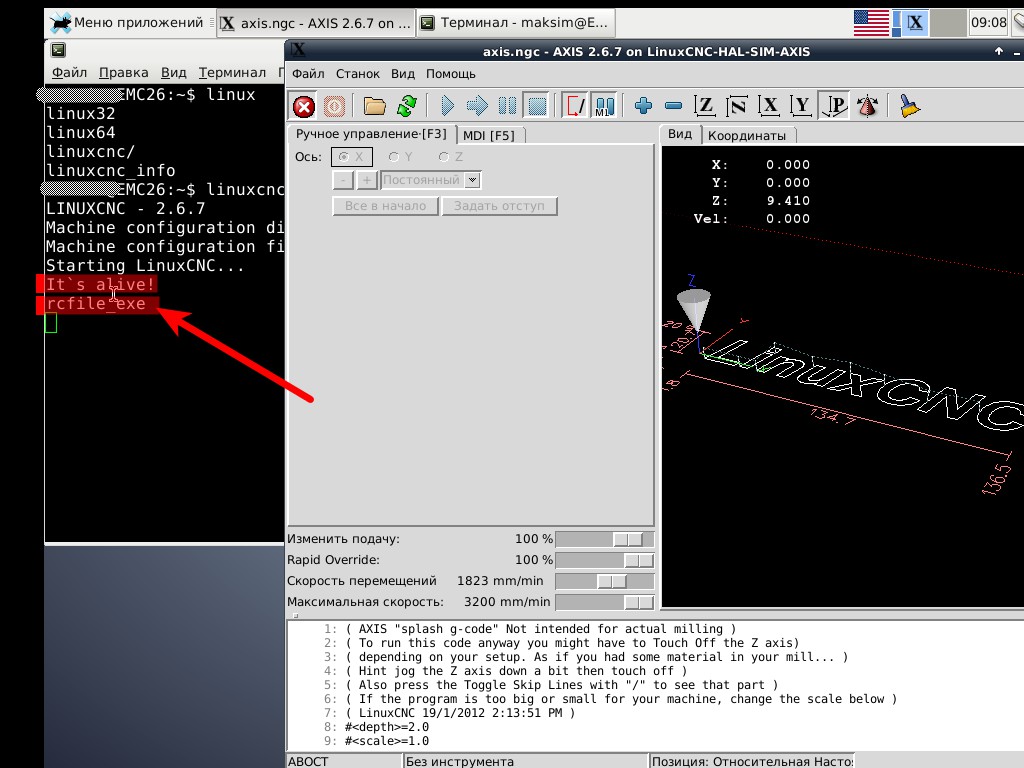Open Меню приложений in the panel
The height and width of the screenshot is (768, 1024).
(x=129, y=23)
